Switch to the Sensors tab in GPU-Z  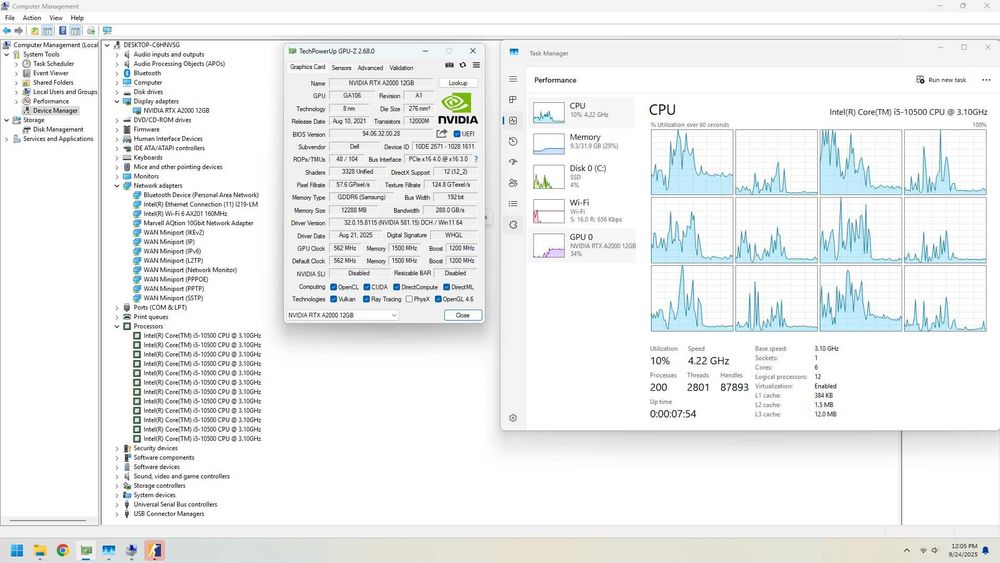pos(341,68)
